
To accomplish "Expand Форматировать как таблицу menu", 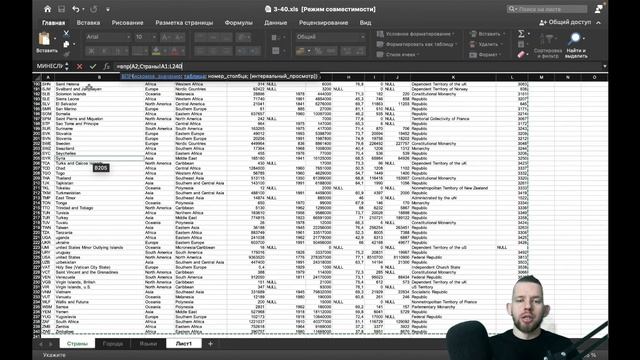I will (417, 44).
